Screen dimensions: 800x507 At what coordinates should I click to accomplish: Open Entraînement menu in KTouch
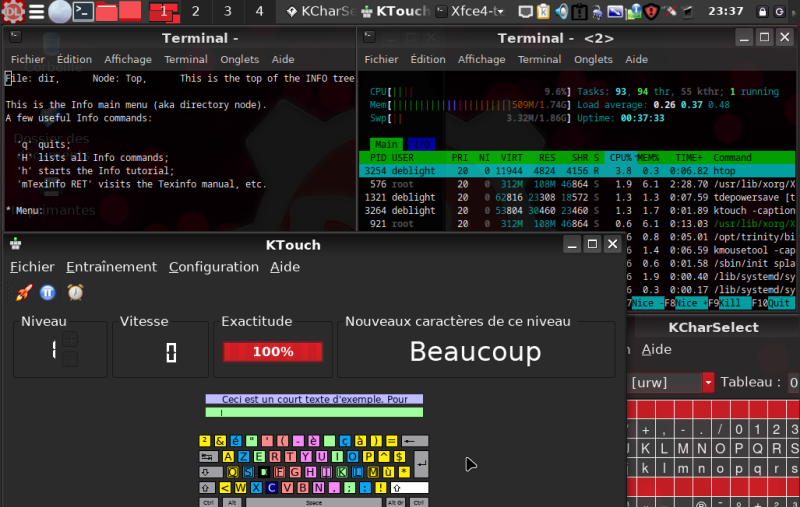pyautogui.click(x=111, y=267)
